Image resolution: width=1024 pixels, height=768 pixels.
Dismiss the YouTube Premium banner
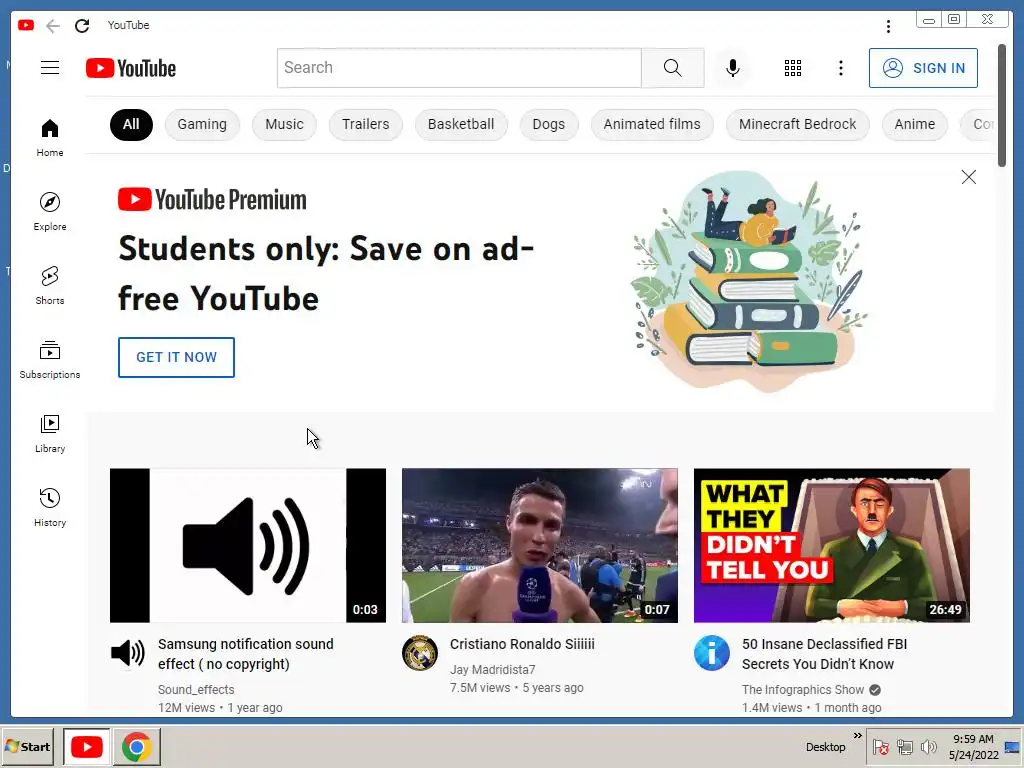tap(968, 177)
